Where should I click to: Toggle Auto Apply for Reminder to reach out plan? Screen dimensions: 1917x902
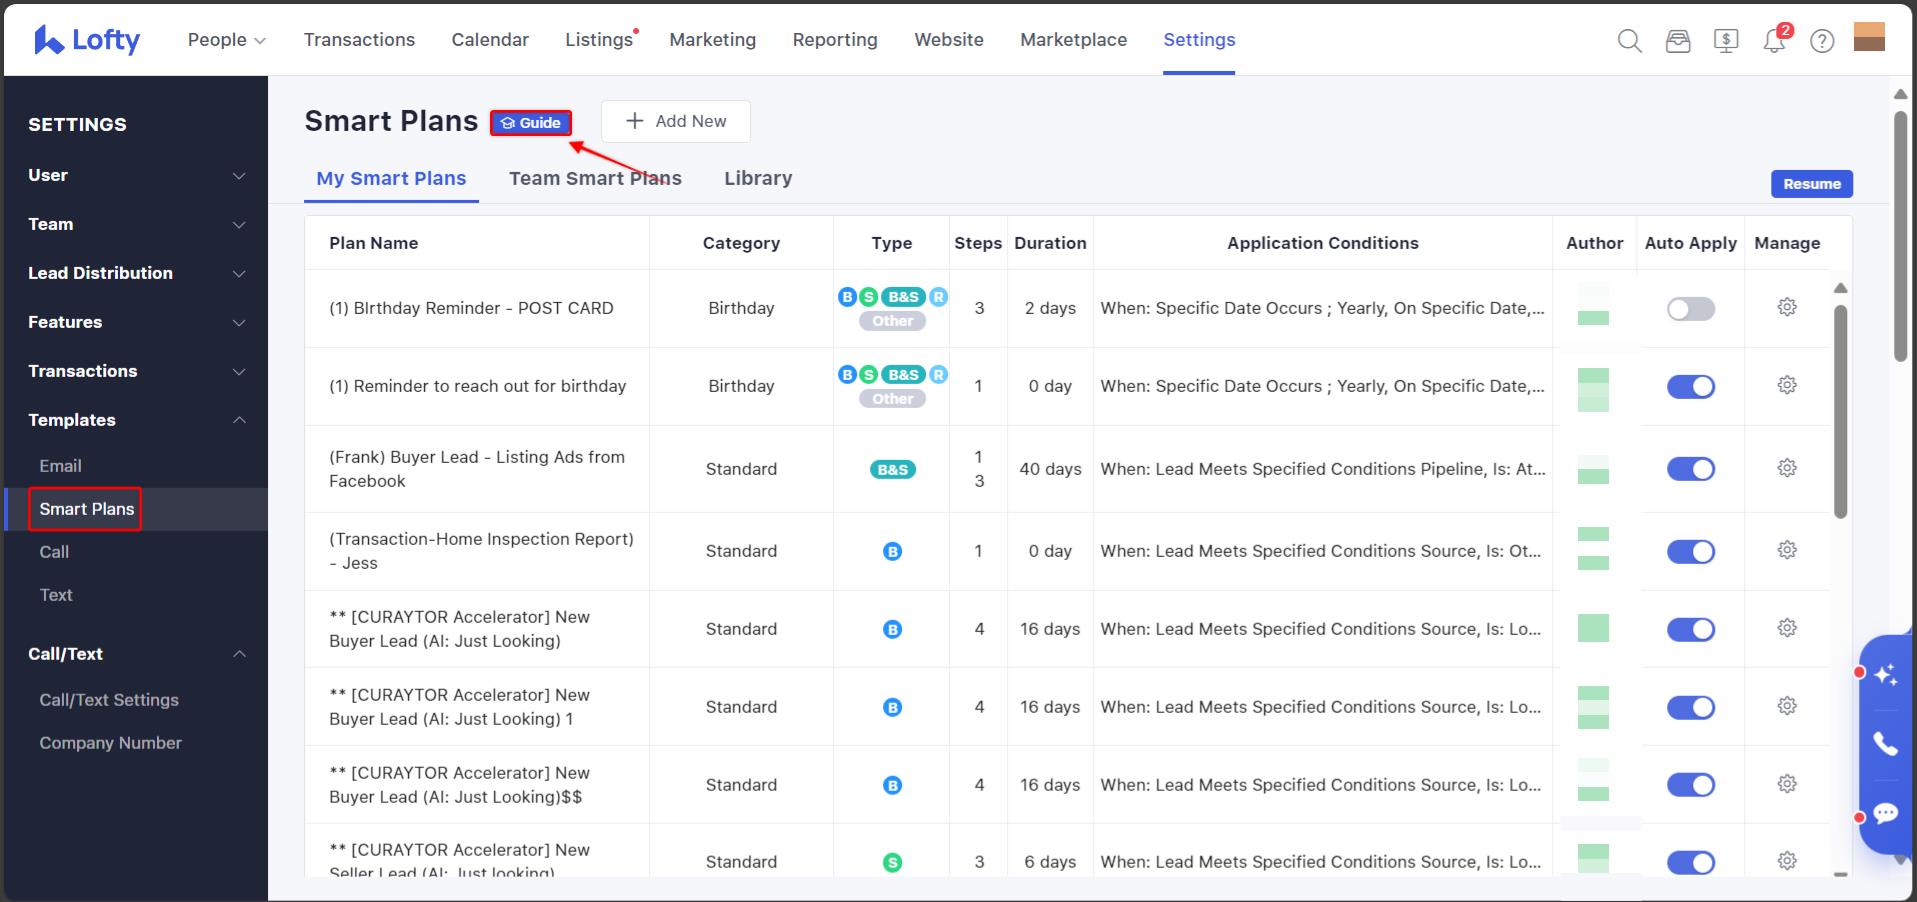coord(1690,386)
